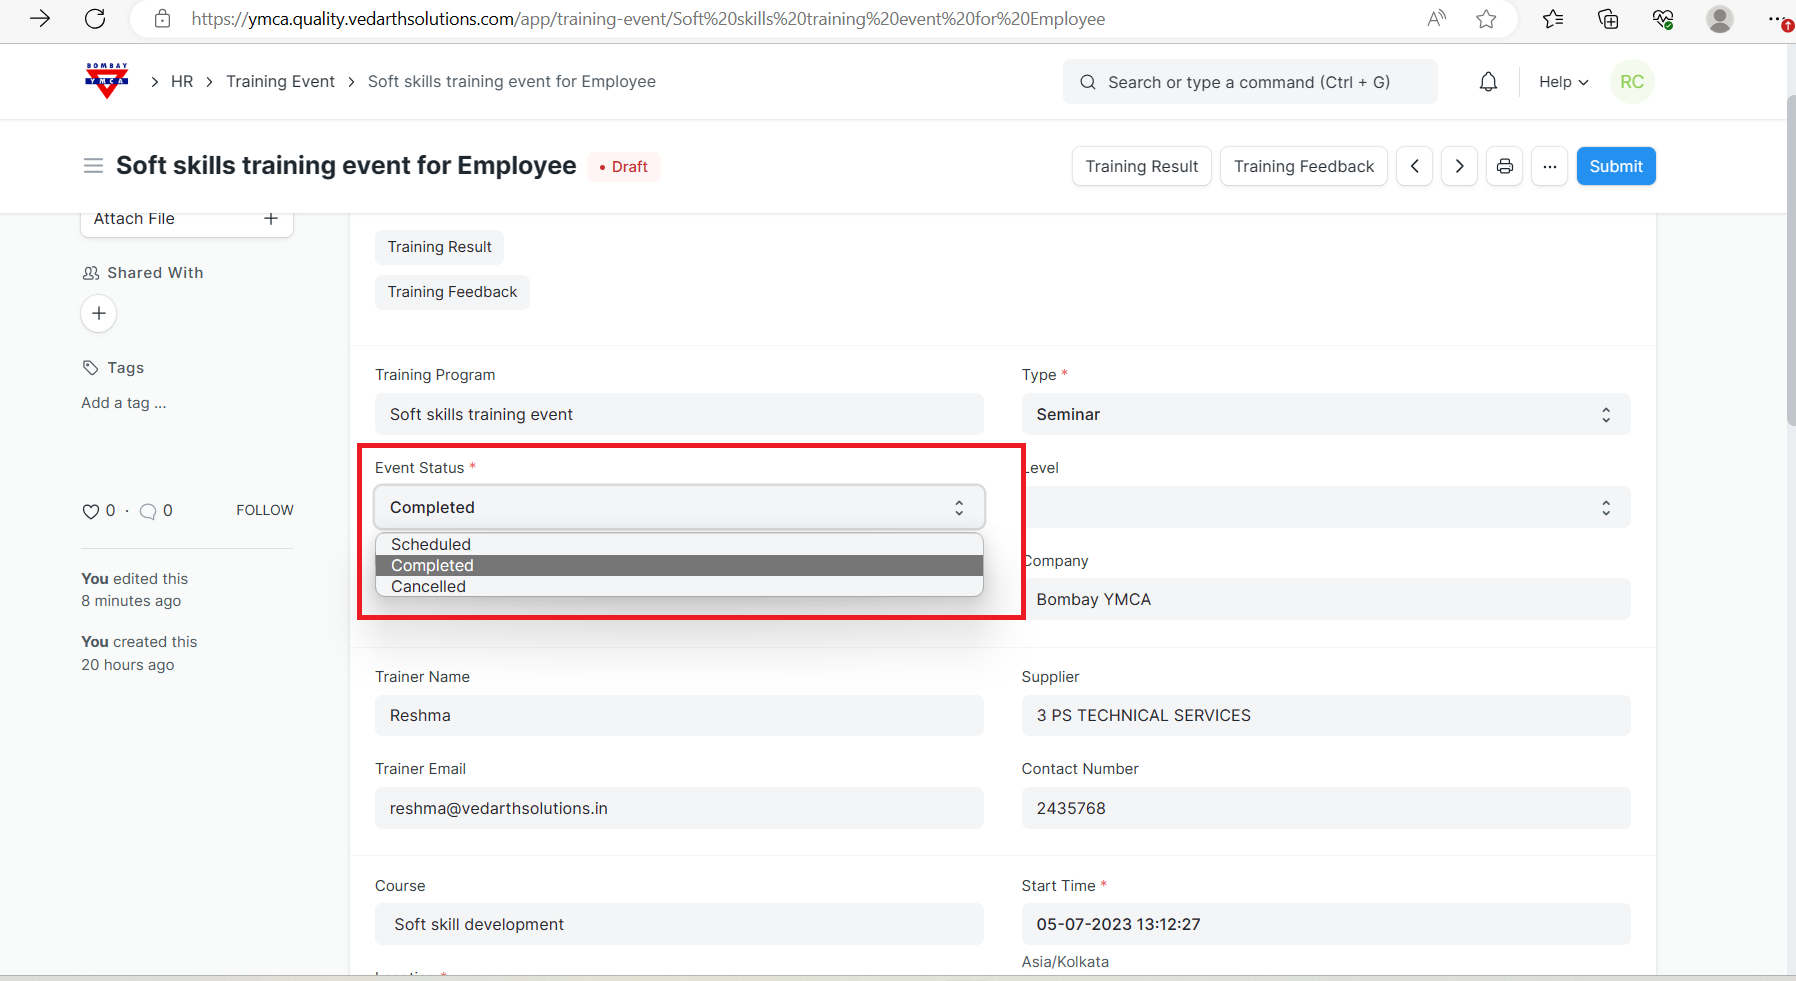Viewport: 1796px width, 981px height.
Task: Like the document with the heart icon
Action: point(91,511)
